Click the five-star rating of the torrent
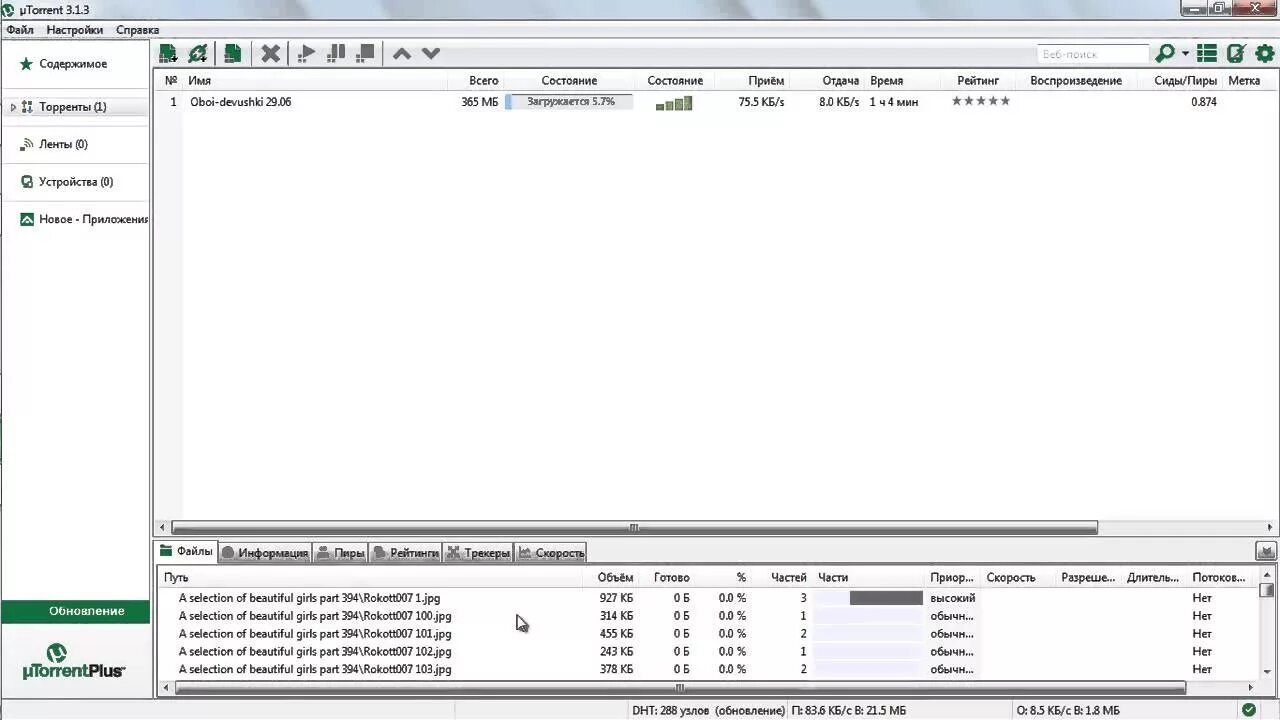1280x720 pixels. (x=980, y=101)
